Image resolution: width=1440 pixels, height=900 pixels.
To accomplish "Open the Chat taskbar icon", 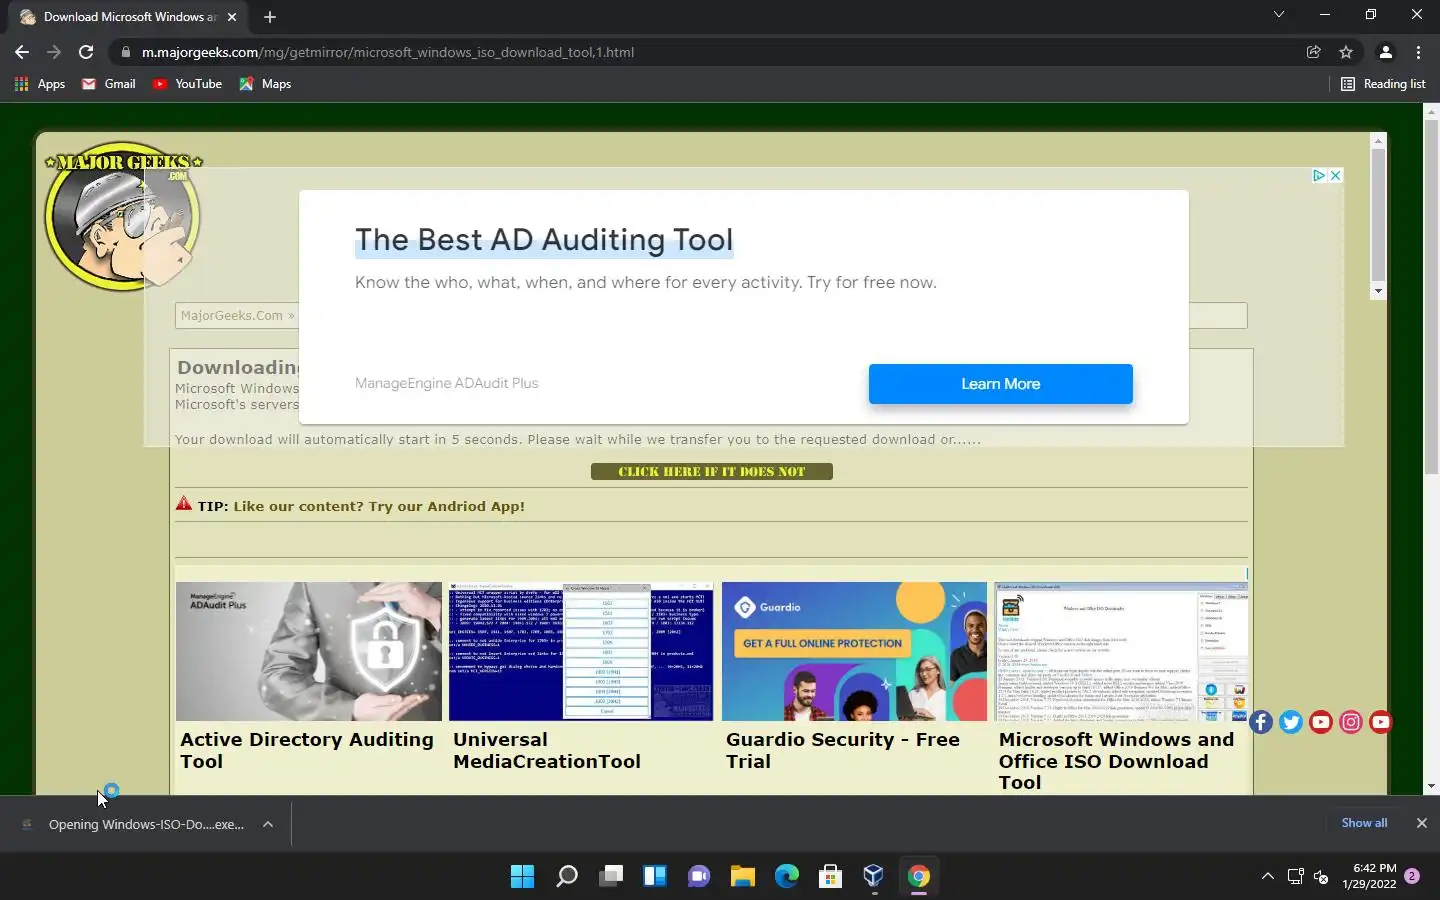I will pos(699,877).
